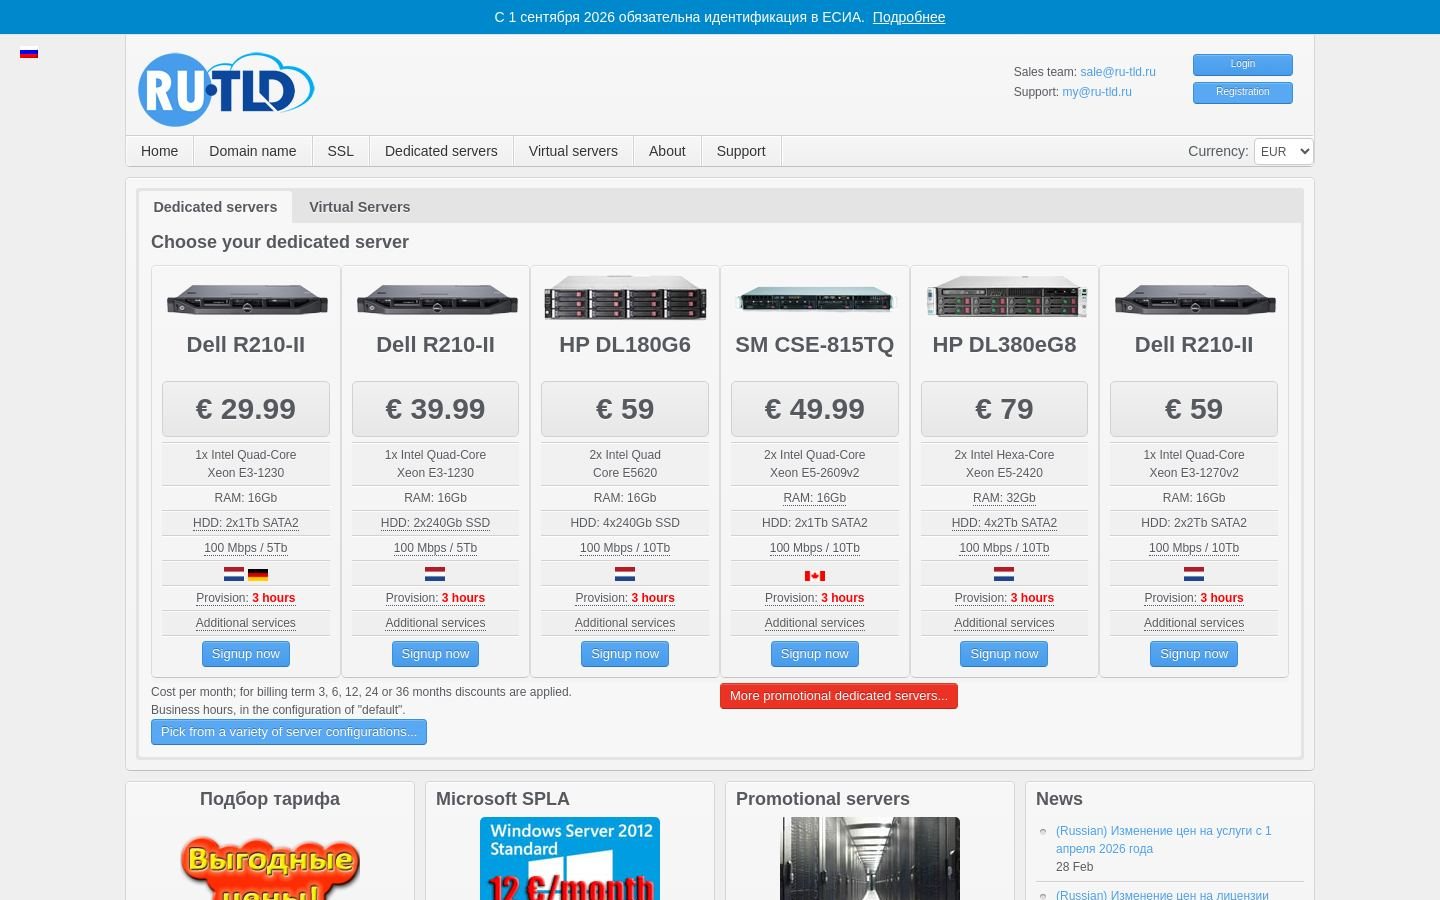Click the Canada flag under SM CSE-815TQ

tap(815, 576)
